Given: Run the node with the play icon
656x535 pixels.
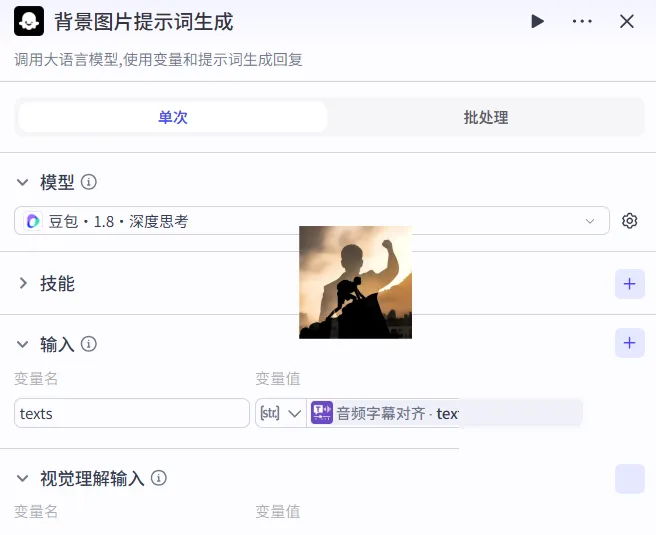Looking at the screenshot, I should [538, 21].
